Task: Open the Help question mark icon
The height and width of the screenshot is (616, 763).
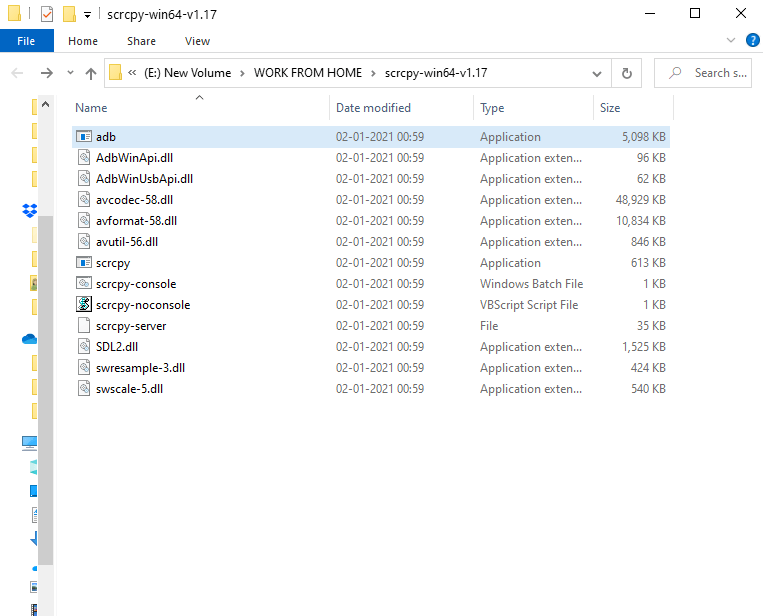Action: (752, 40)
